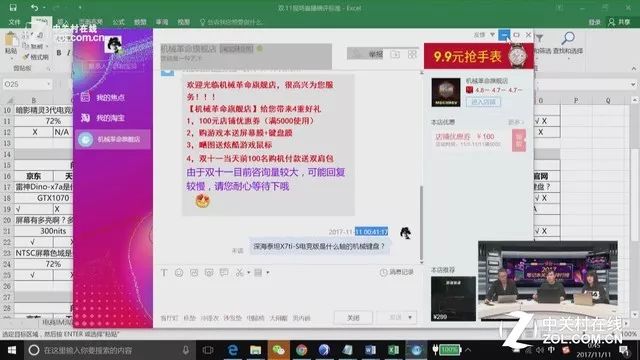Open the send button dropdown arrow
640x360 pixels.
(x=410, y=318)
